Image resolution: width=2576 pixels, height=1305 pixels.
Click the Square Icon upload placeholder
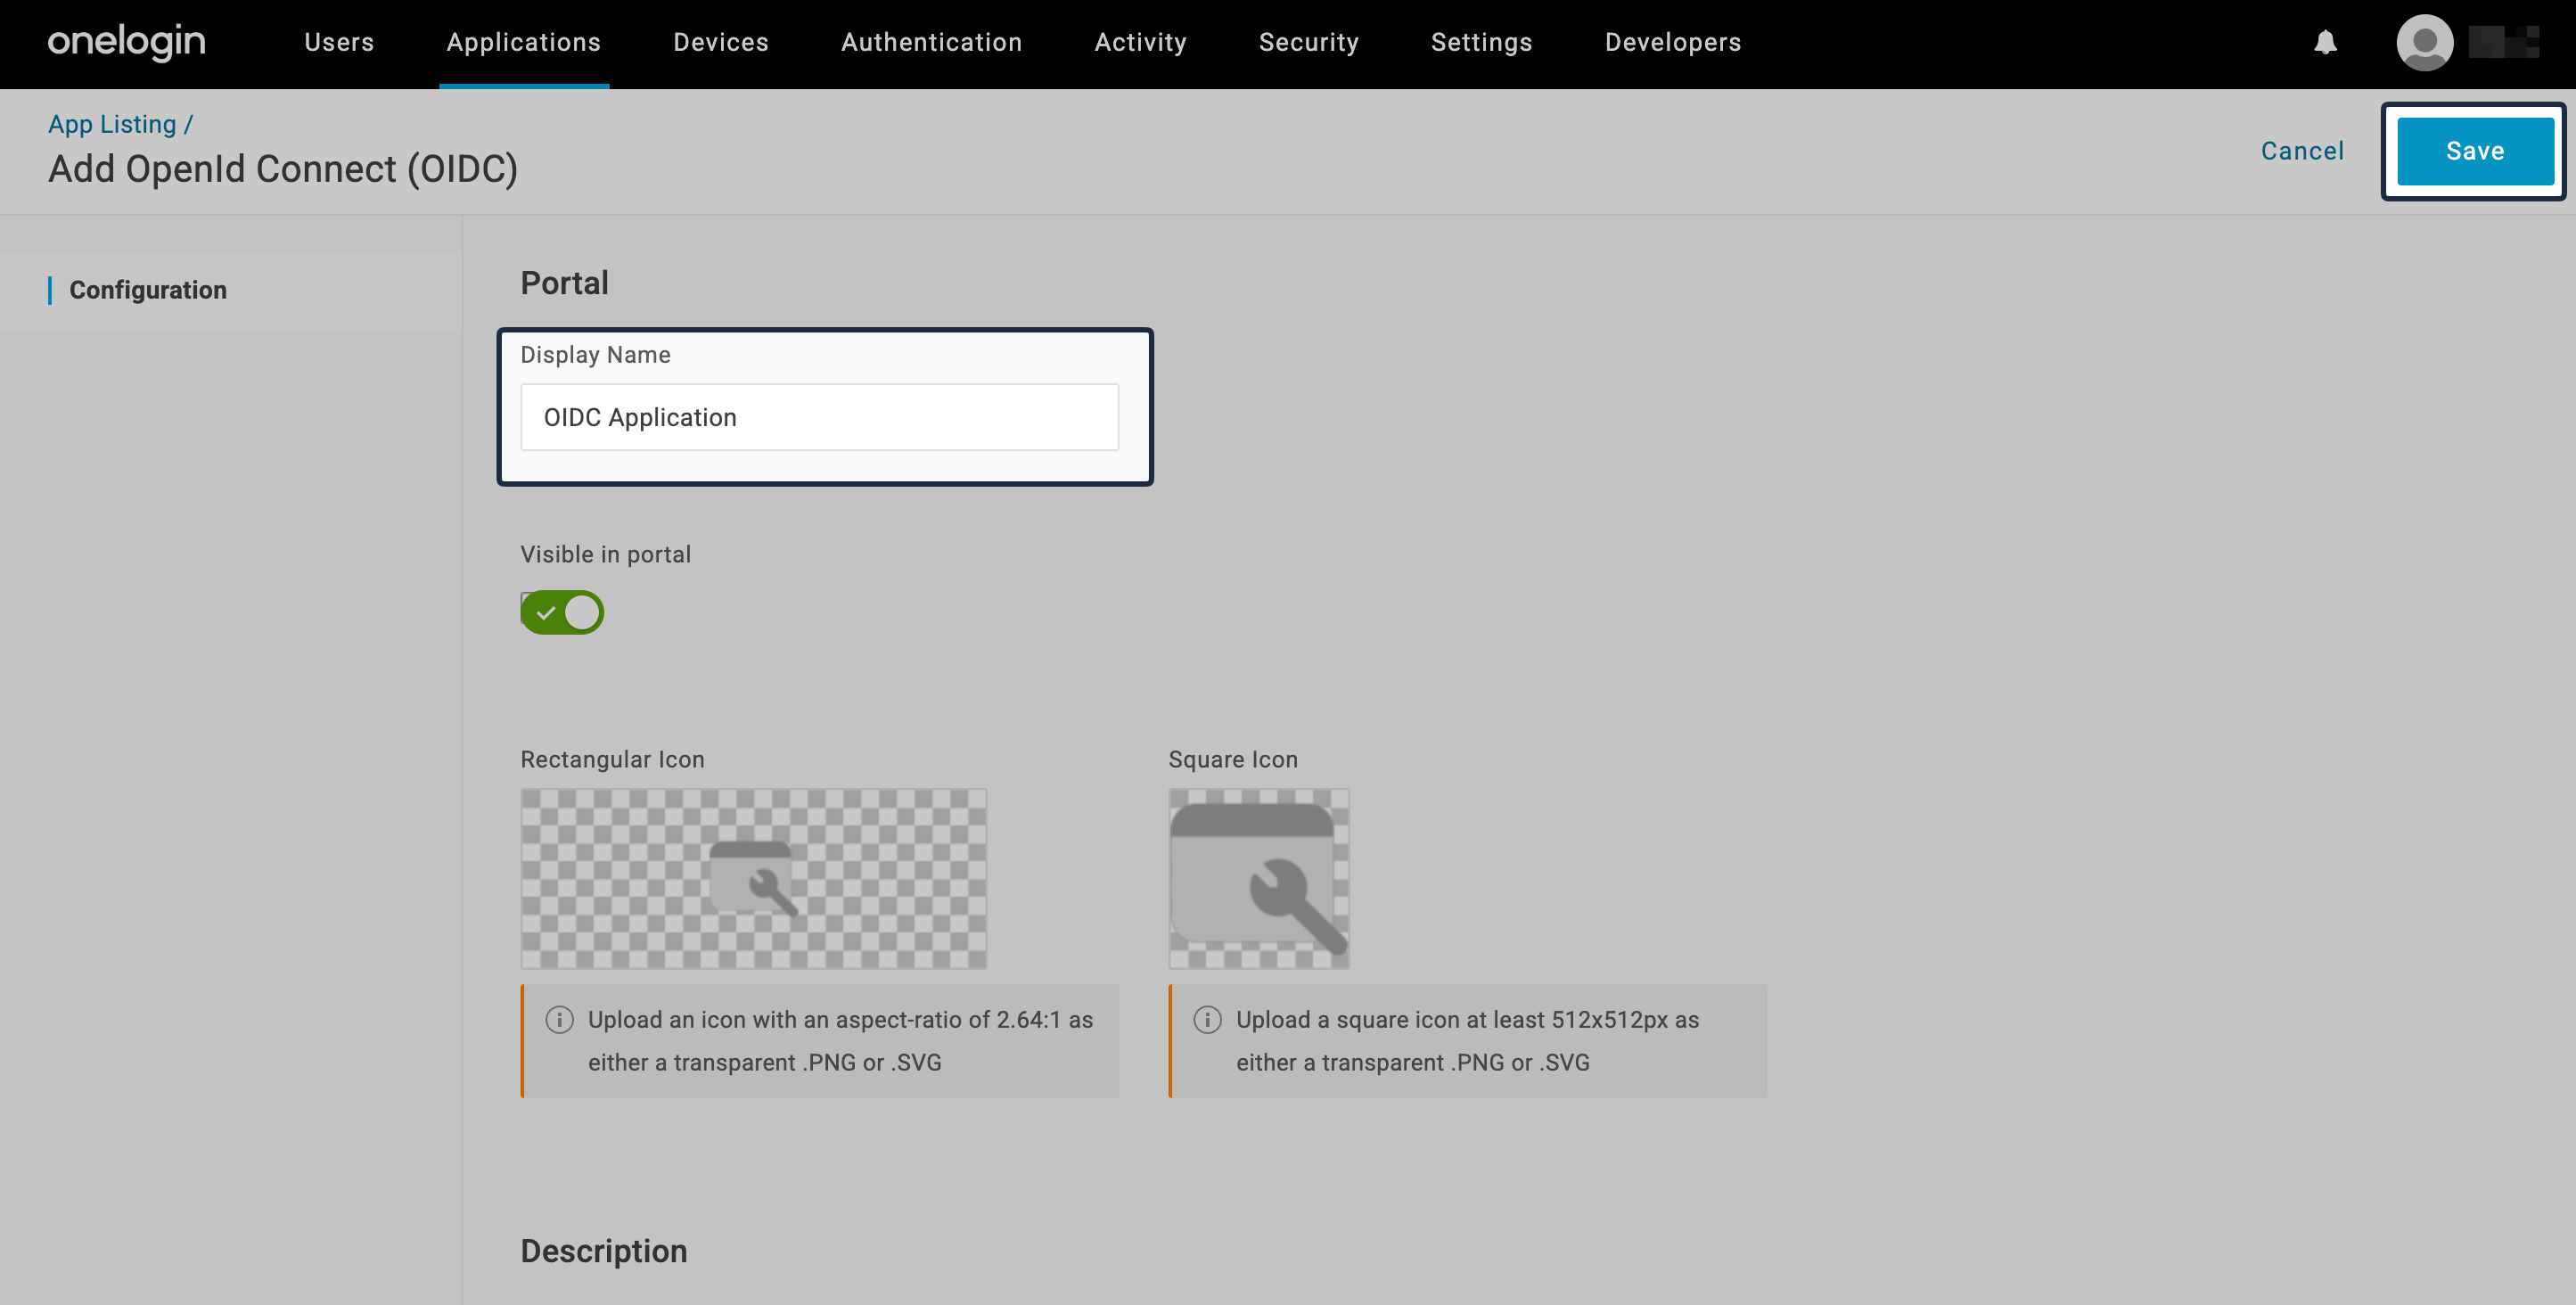[1259, 878]
